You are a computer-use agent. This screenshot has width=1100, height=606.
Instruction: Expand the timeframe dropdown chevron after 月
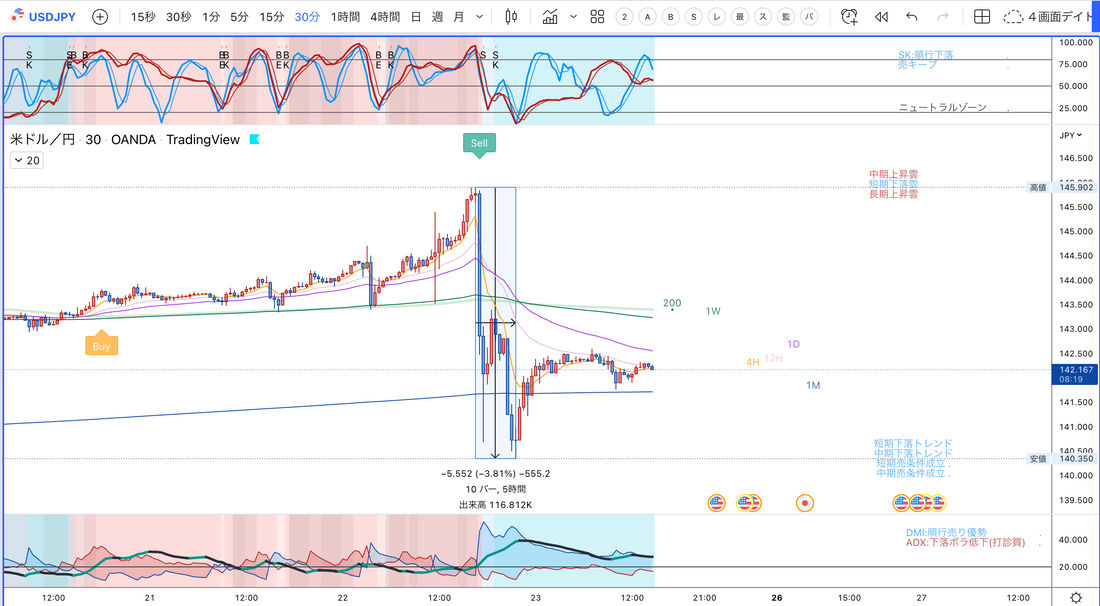pos(481,17)
